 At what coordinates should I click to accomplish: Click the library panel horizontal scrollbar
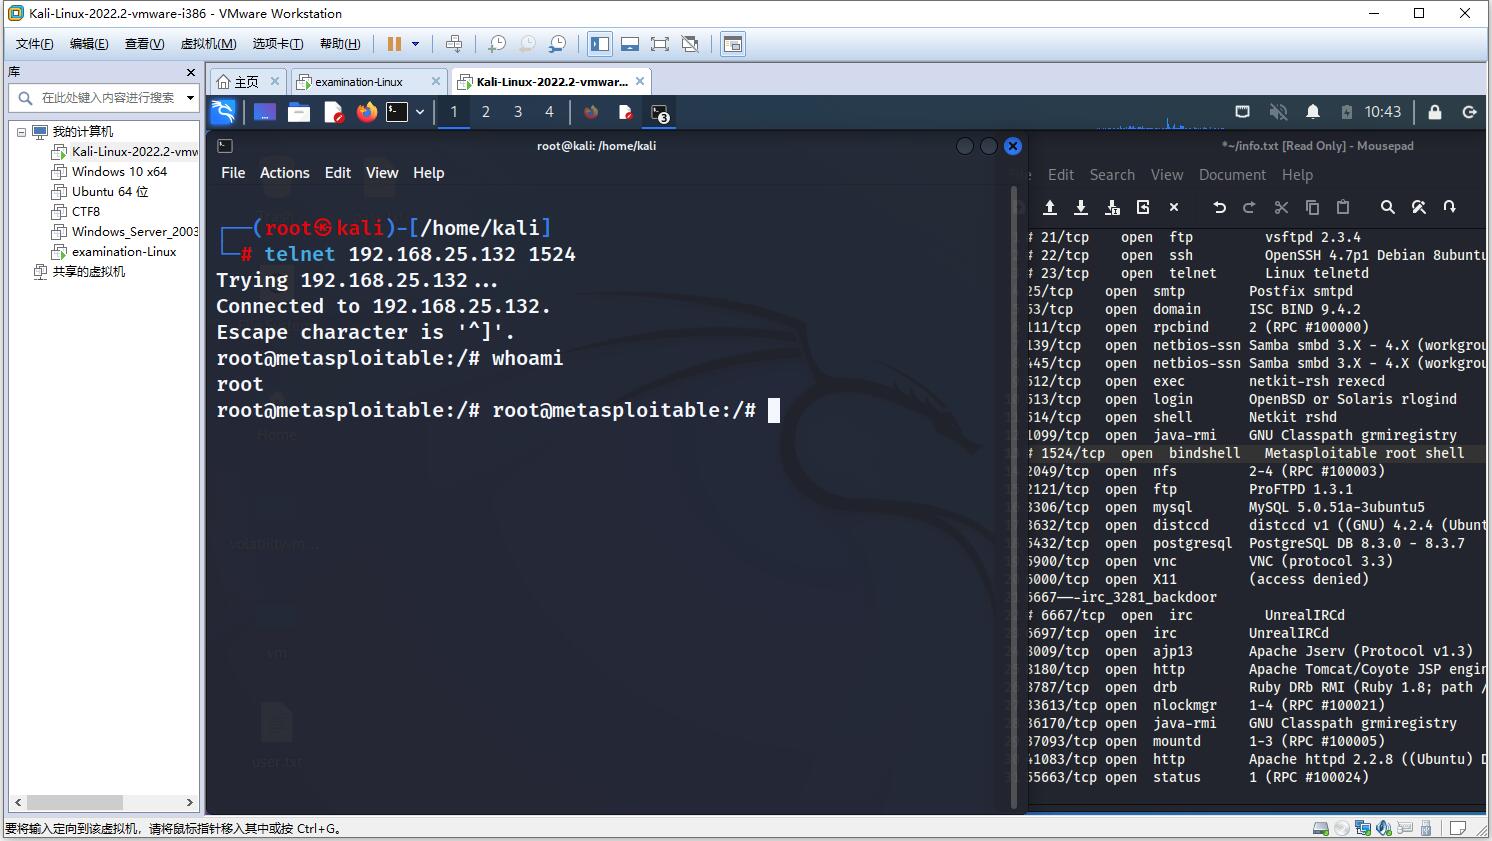pos(102,802)
